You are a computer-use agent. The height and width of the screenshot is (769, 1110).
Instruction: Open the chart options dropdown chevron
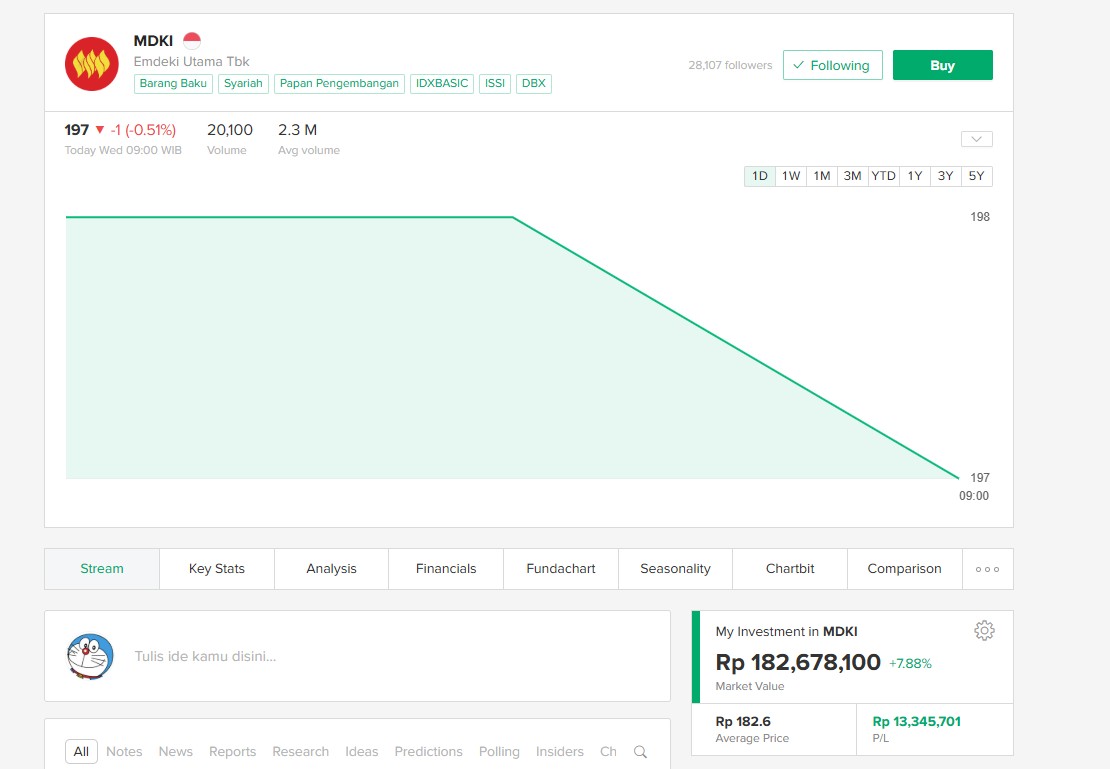pos(976,139)
